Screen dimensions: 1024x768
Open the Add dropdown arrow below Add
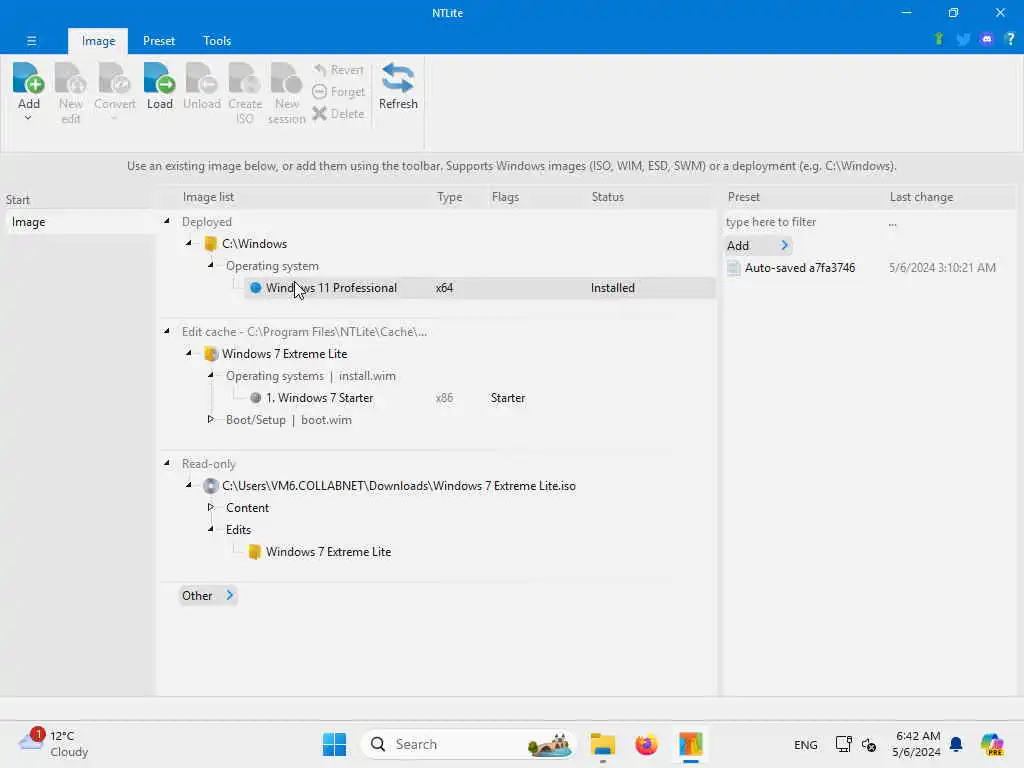[x=28, y=118]
